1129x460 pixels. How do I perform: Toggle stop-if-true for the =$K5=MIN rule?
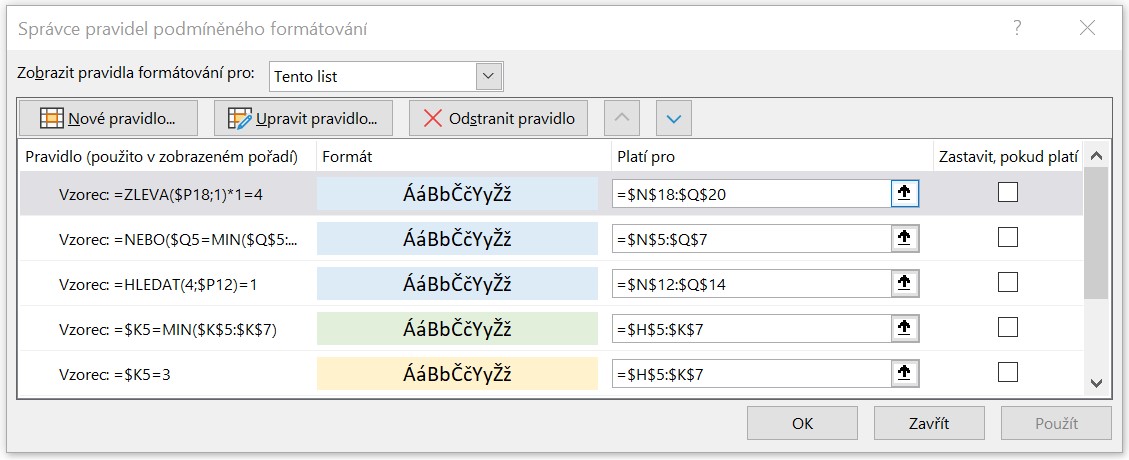(x=1008, y=328)
